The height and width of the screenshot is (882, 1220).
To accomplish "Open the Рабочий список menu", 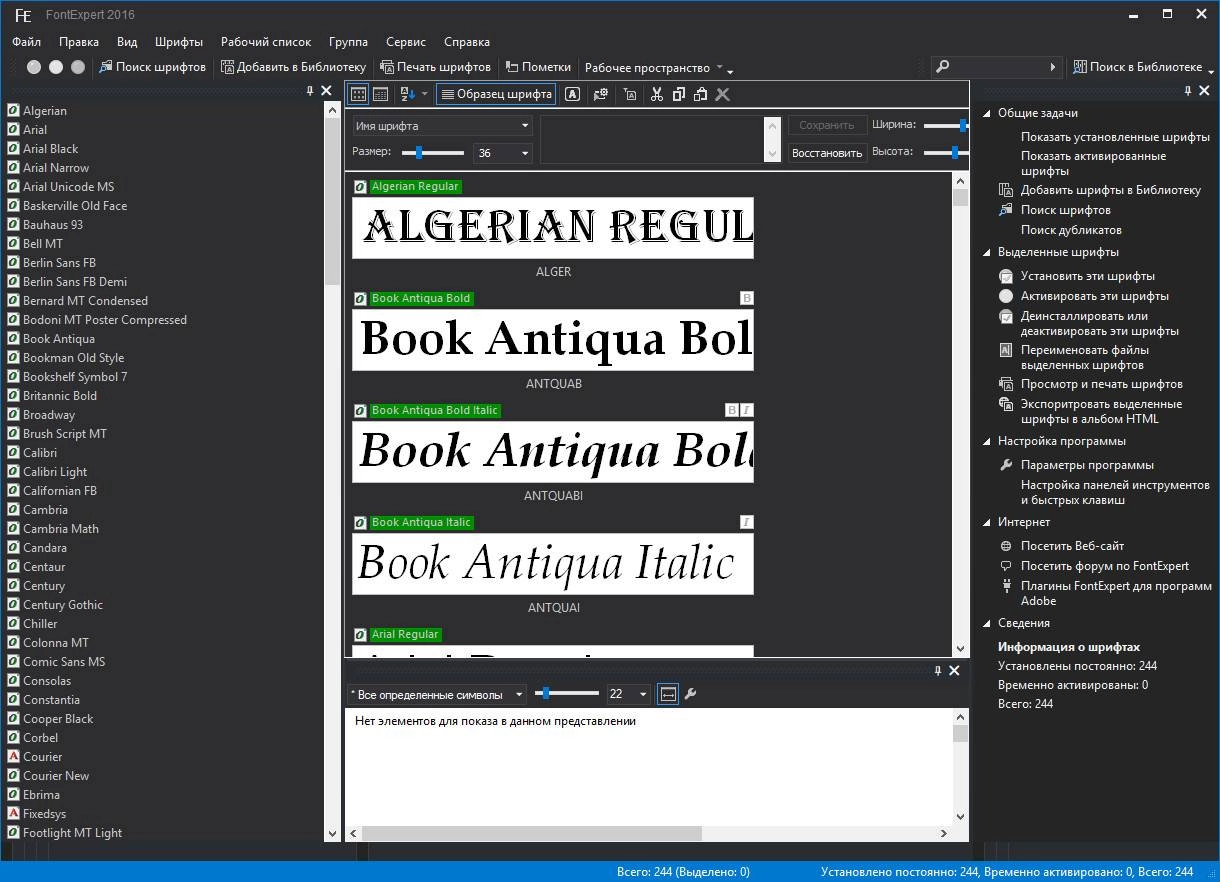I will [x=266, y=42].
